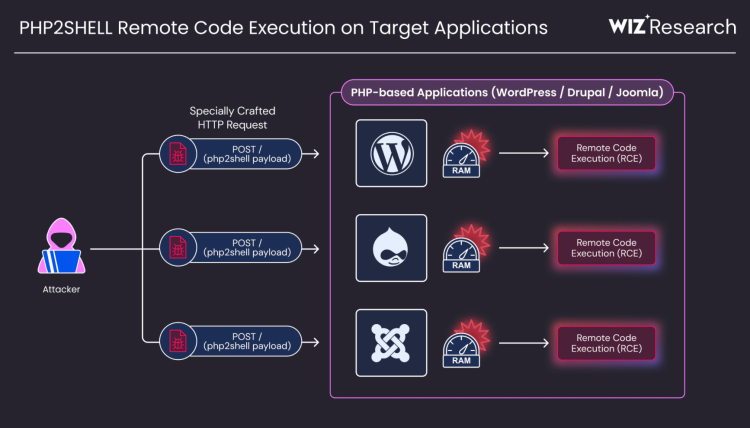750x428 pixels.
Task: Click the WIZ Research logo
Action: pyautogui.click(x=672, y=26)
